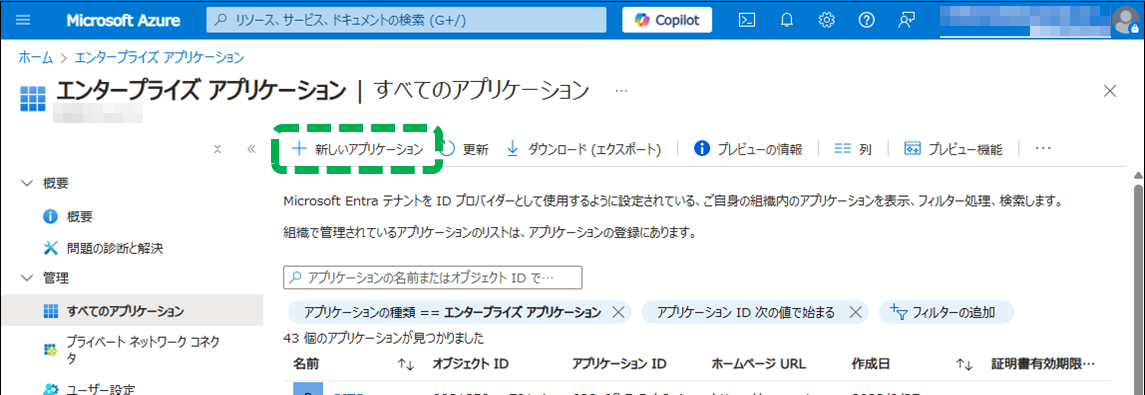Go to ホーム breadcrumb
The height and width of the screenshot is (395, 1145).
35,57
